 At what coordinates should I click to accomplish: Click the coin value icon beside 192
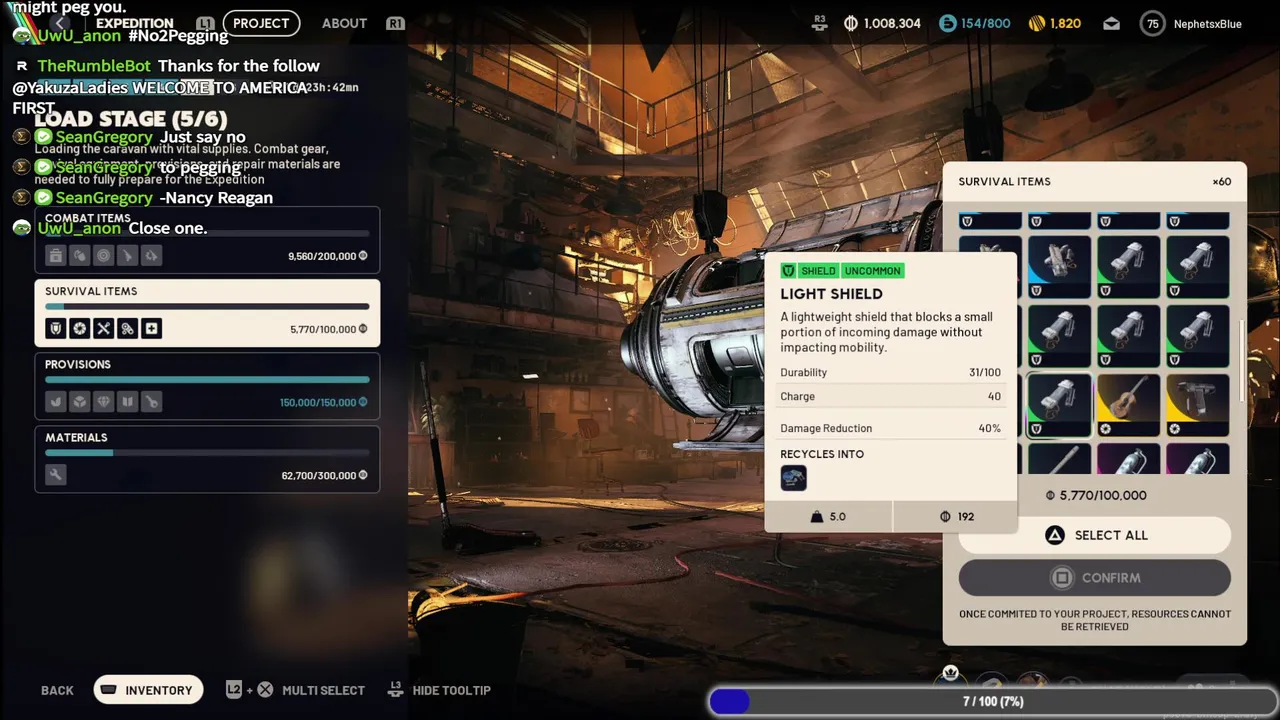pyautogui.click(x=945, y=516)
